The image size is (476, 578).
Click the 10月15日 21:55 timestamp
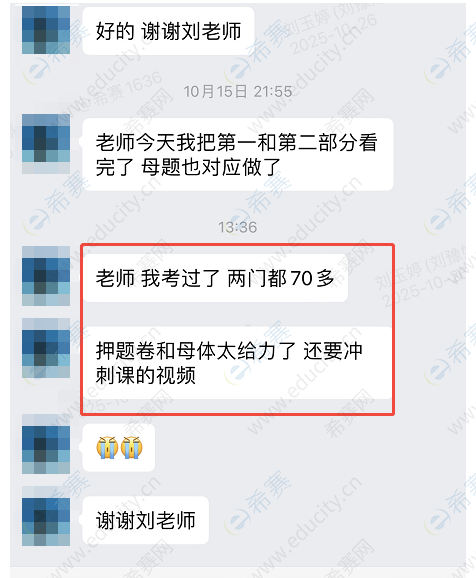(237, 91)
